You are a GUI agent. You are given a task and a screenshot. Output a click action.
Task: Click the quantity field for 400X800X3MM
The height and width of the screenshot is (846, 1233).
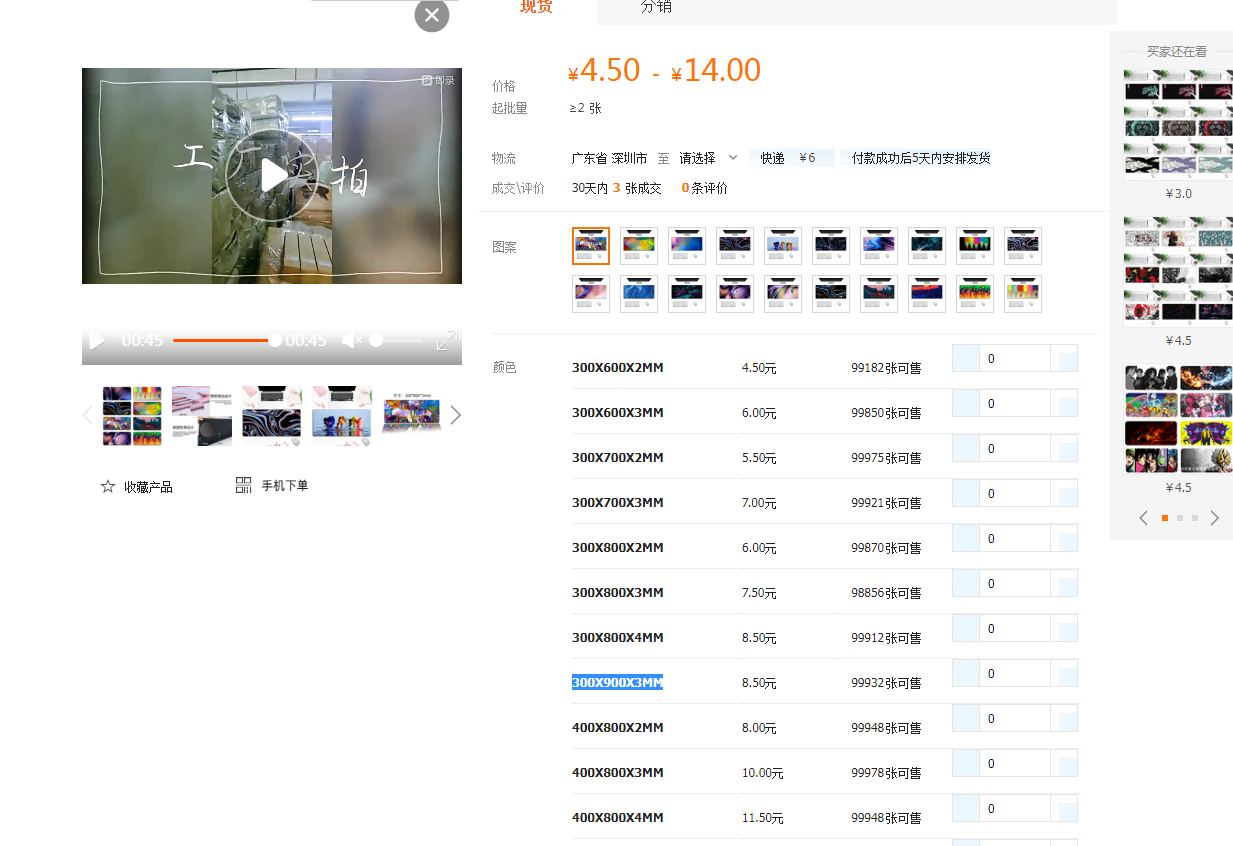click(1014, 764)
